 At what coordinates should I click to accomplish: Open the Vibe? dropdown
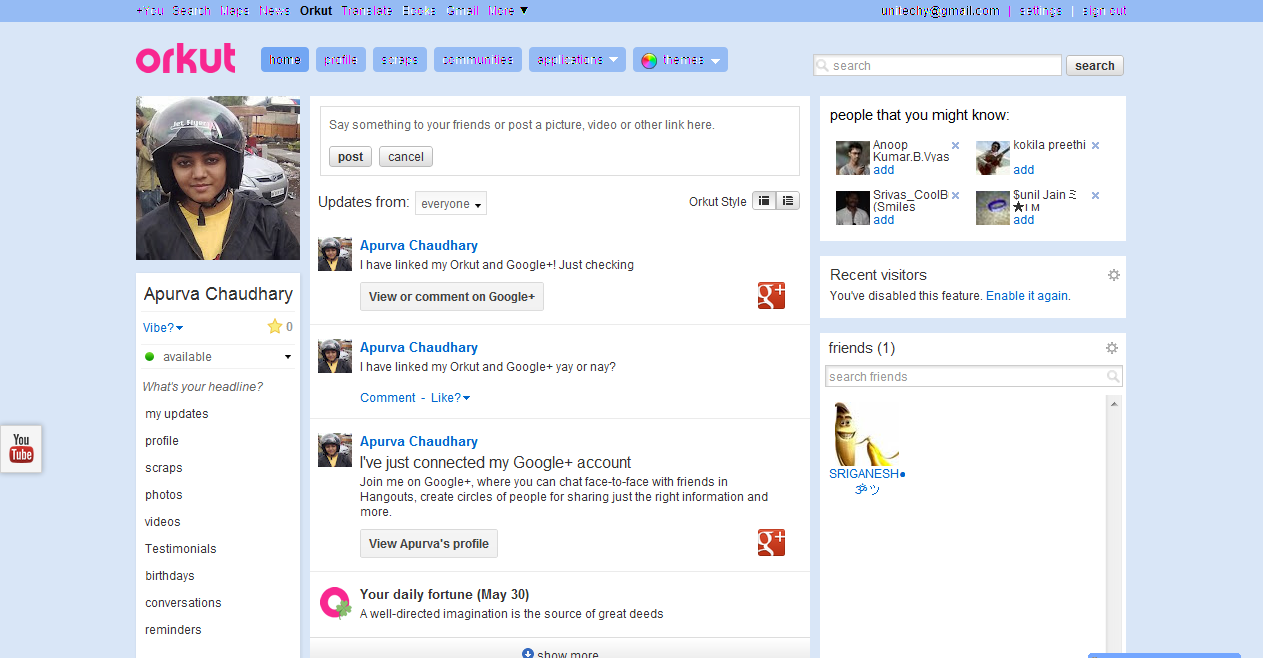point(162,327)
